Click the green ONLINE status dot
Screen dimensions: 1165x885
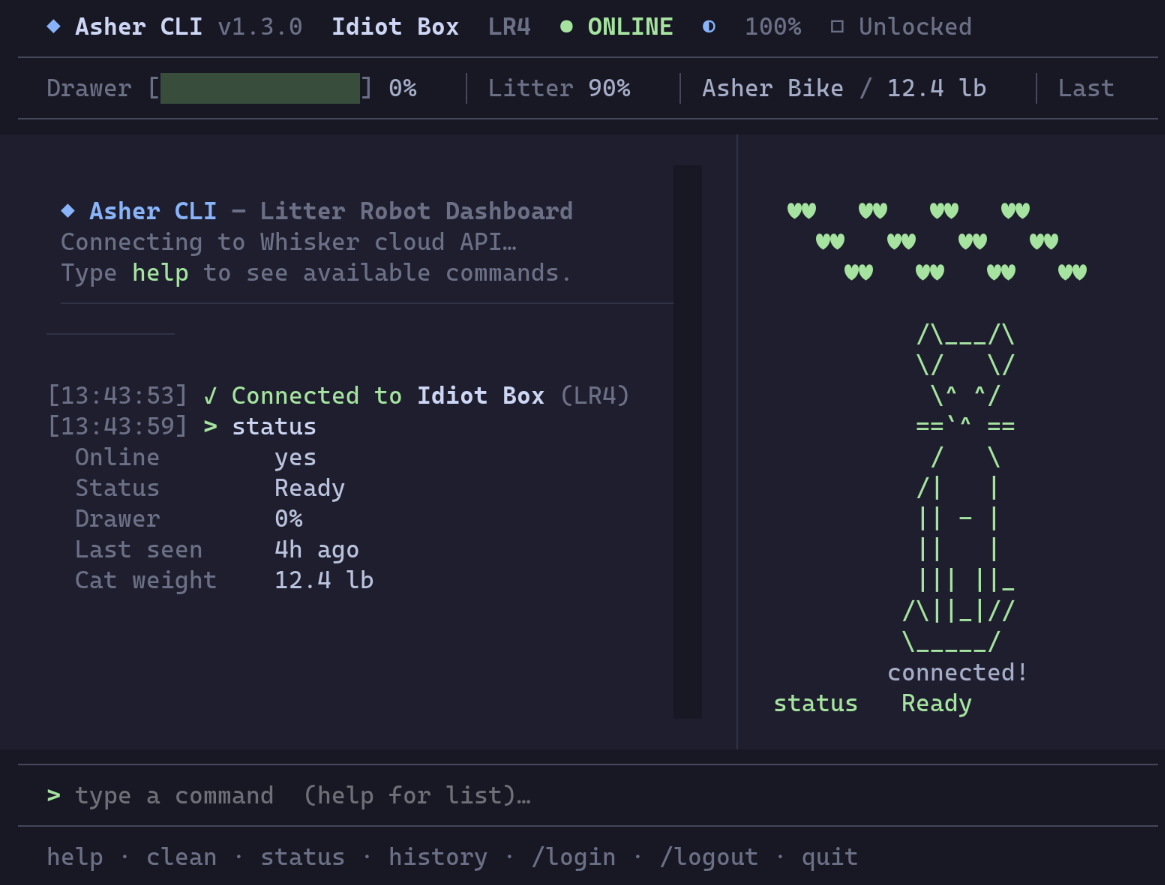point(566,27)
